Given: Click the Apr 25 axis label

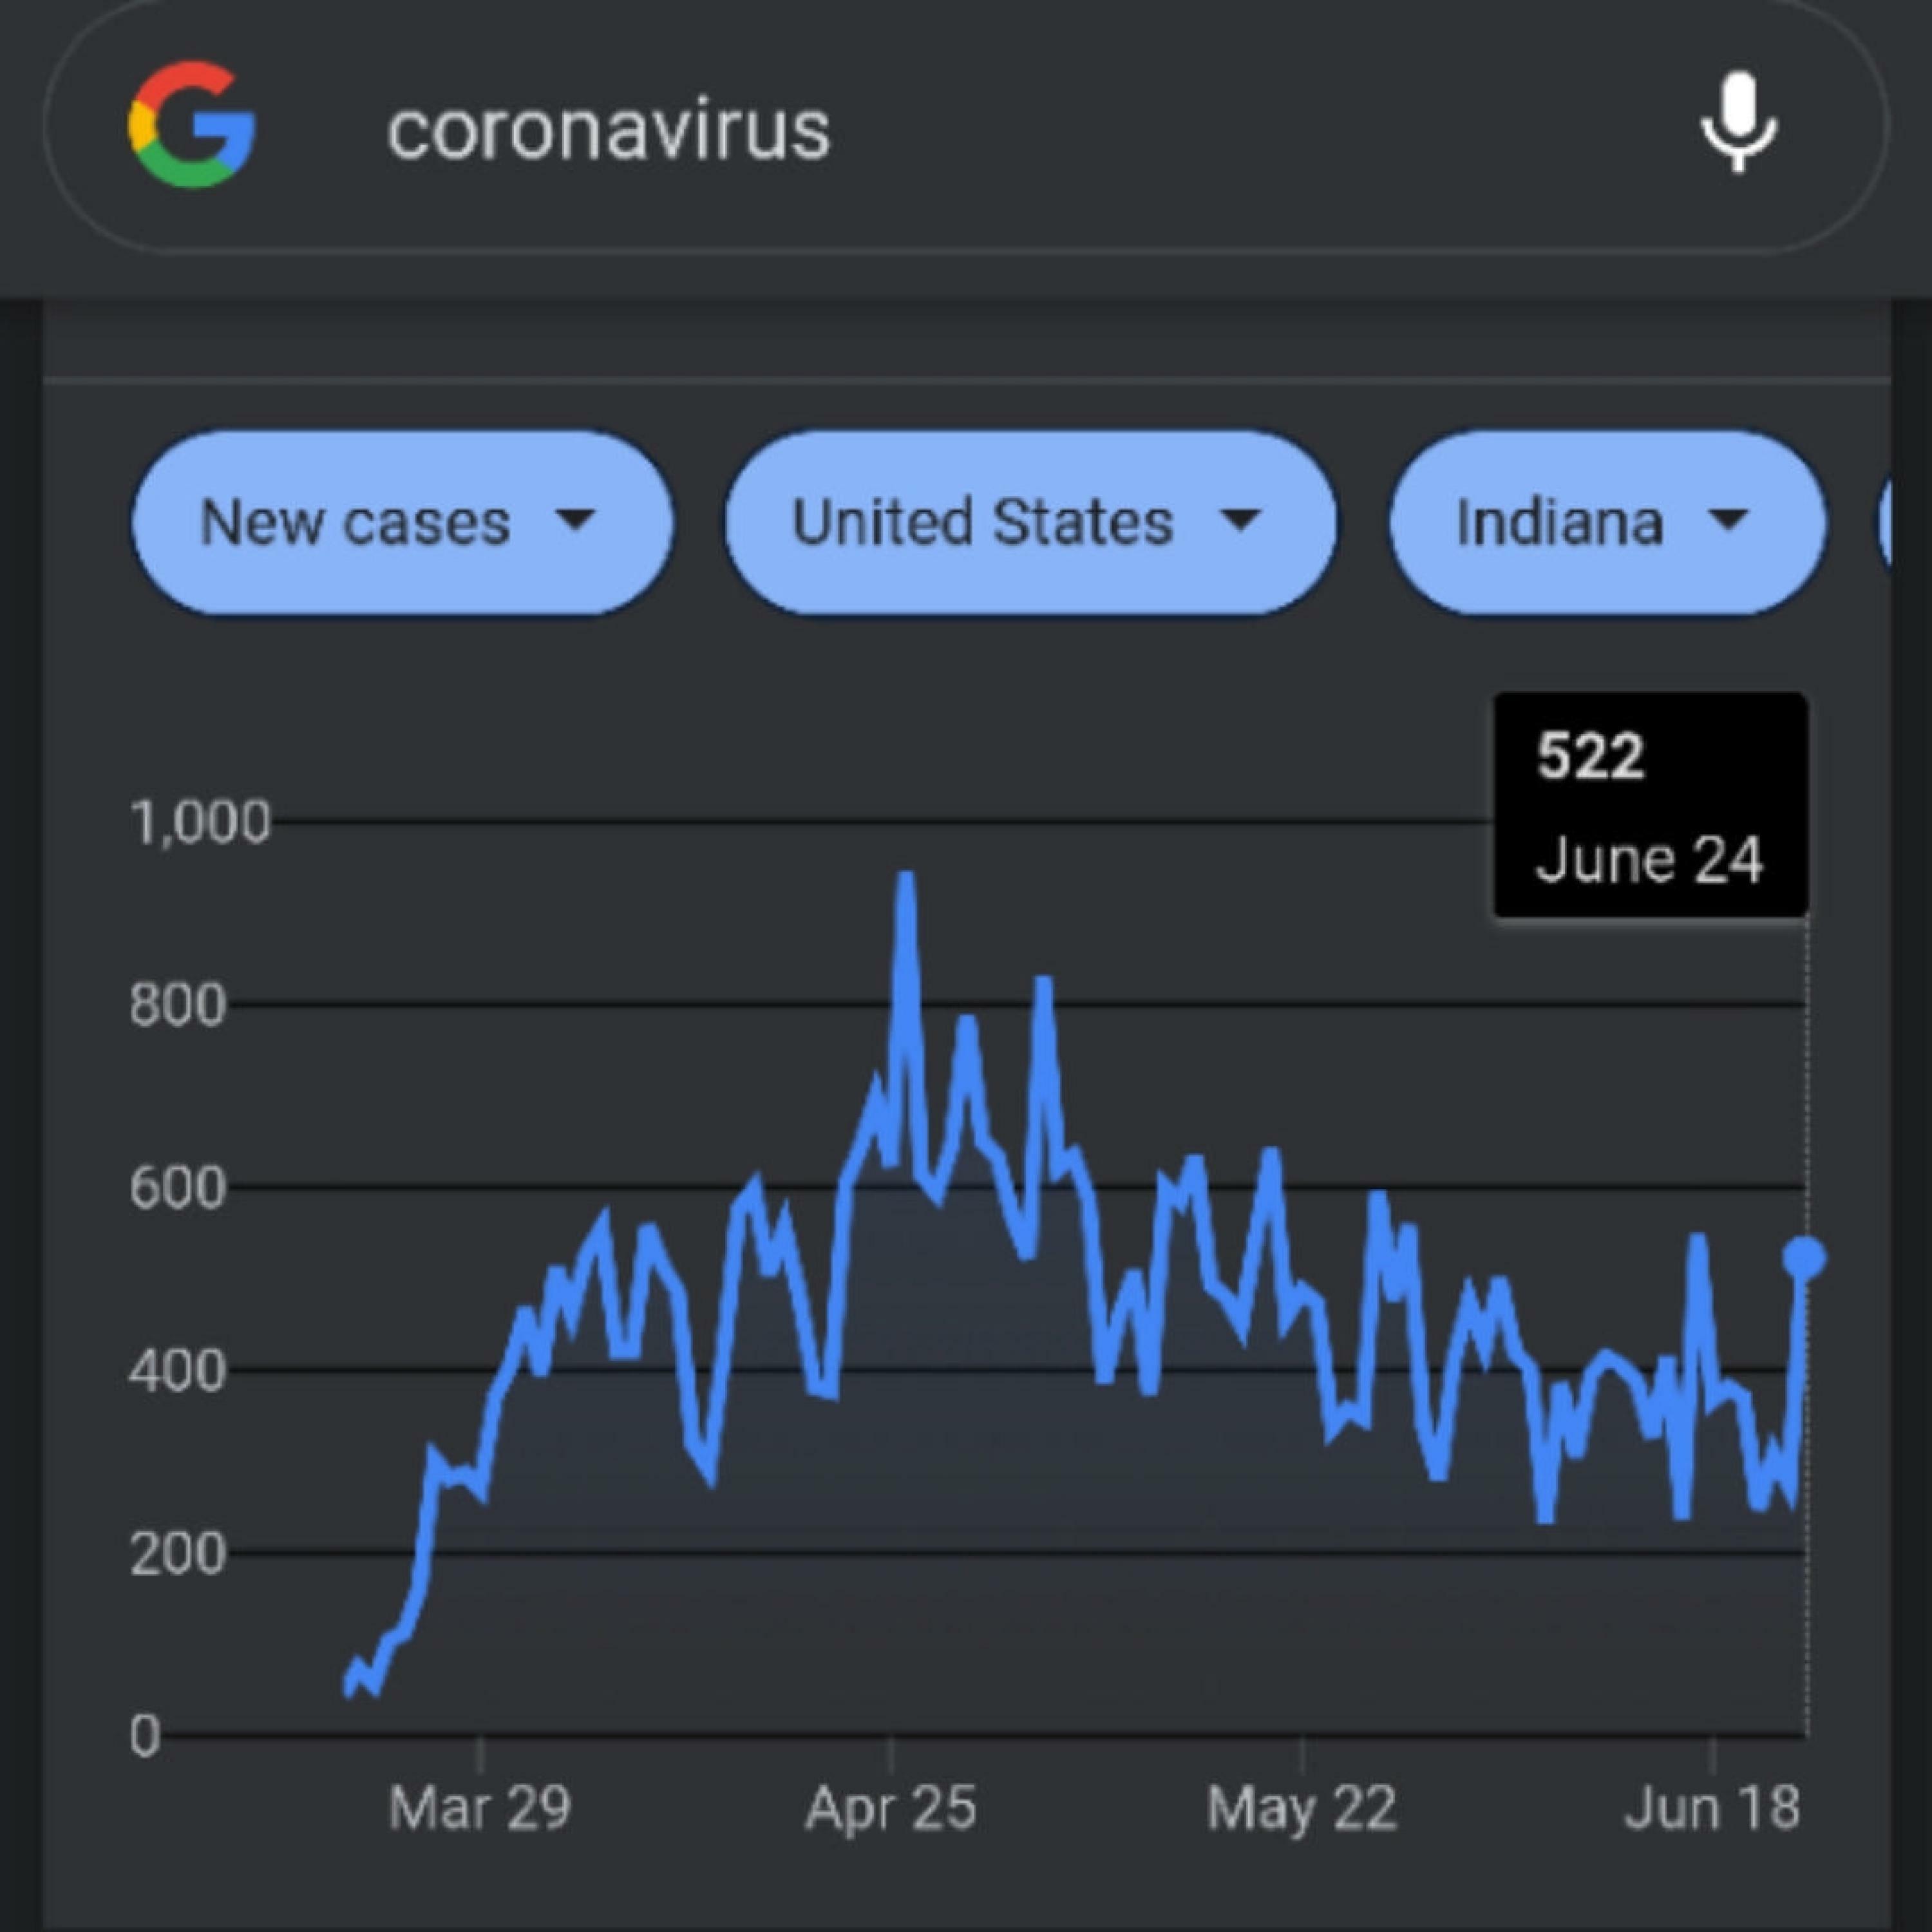Looking at the screenshot, I should tap(890, 1808).
